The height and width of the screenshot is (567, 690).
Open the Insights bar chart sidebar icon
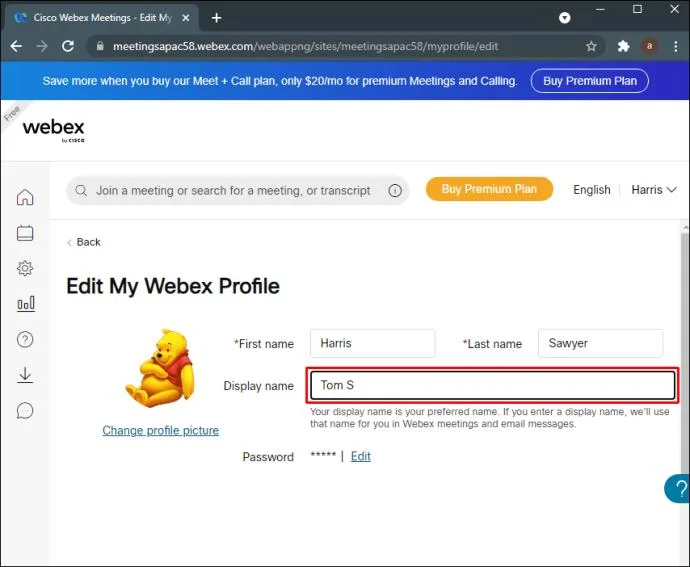coord(26,304)
